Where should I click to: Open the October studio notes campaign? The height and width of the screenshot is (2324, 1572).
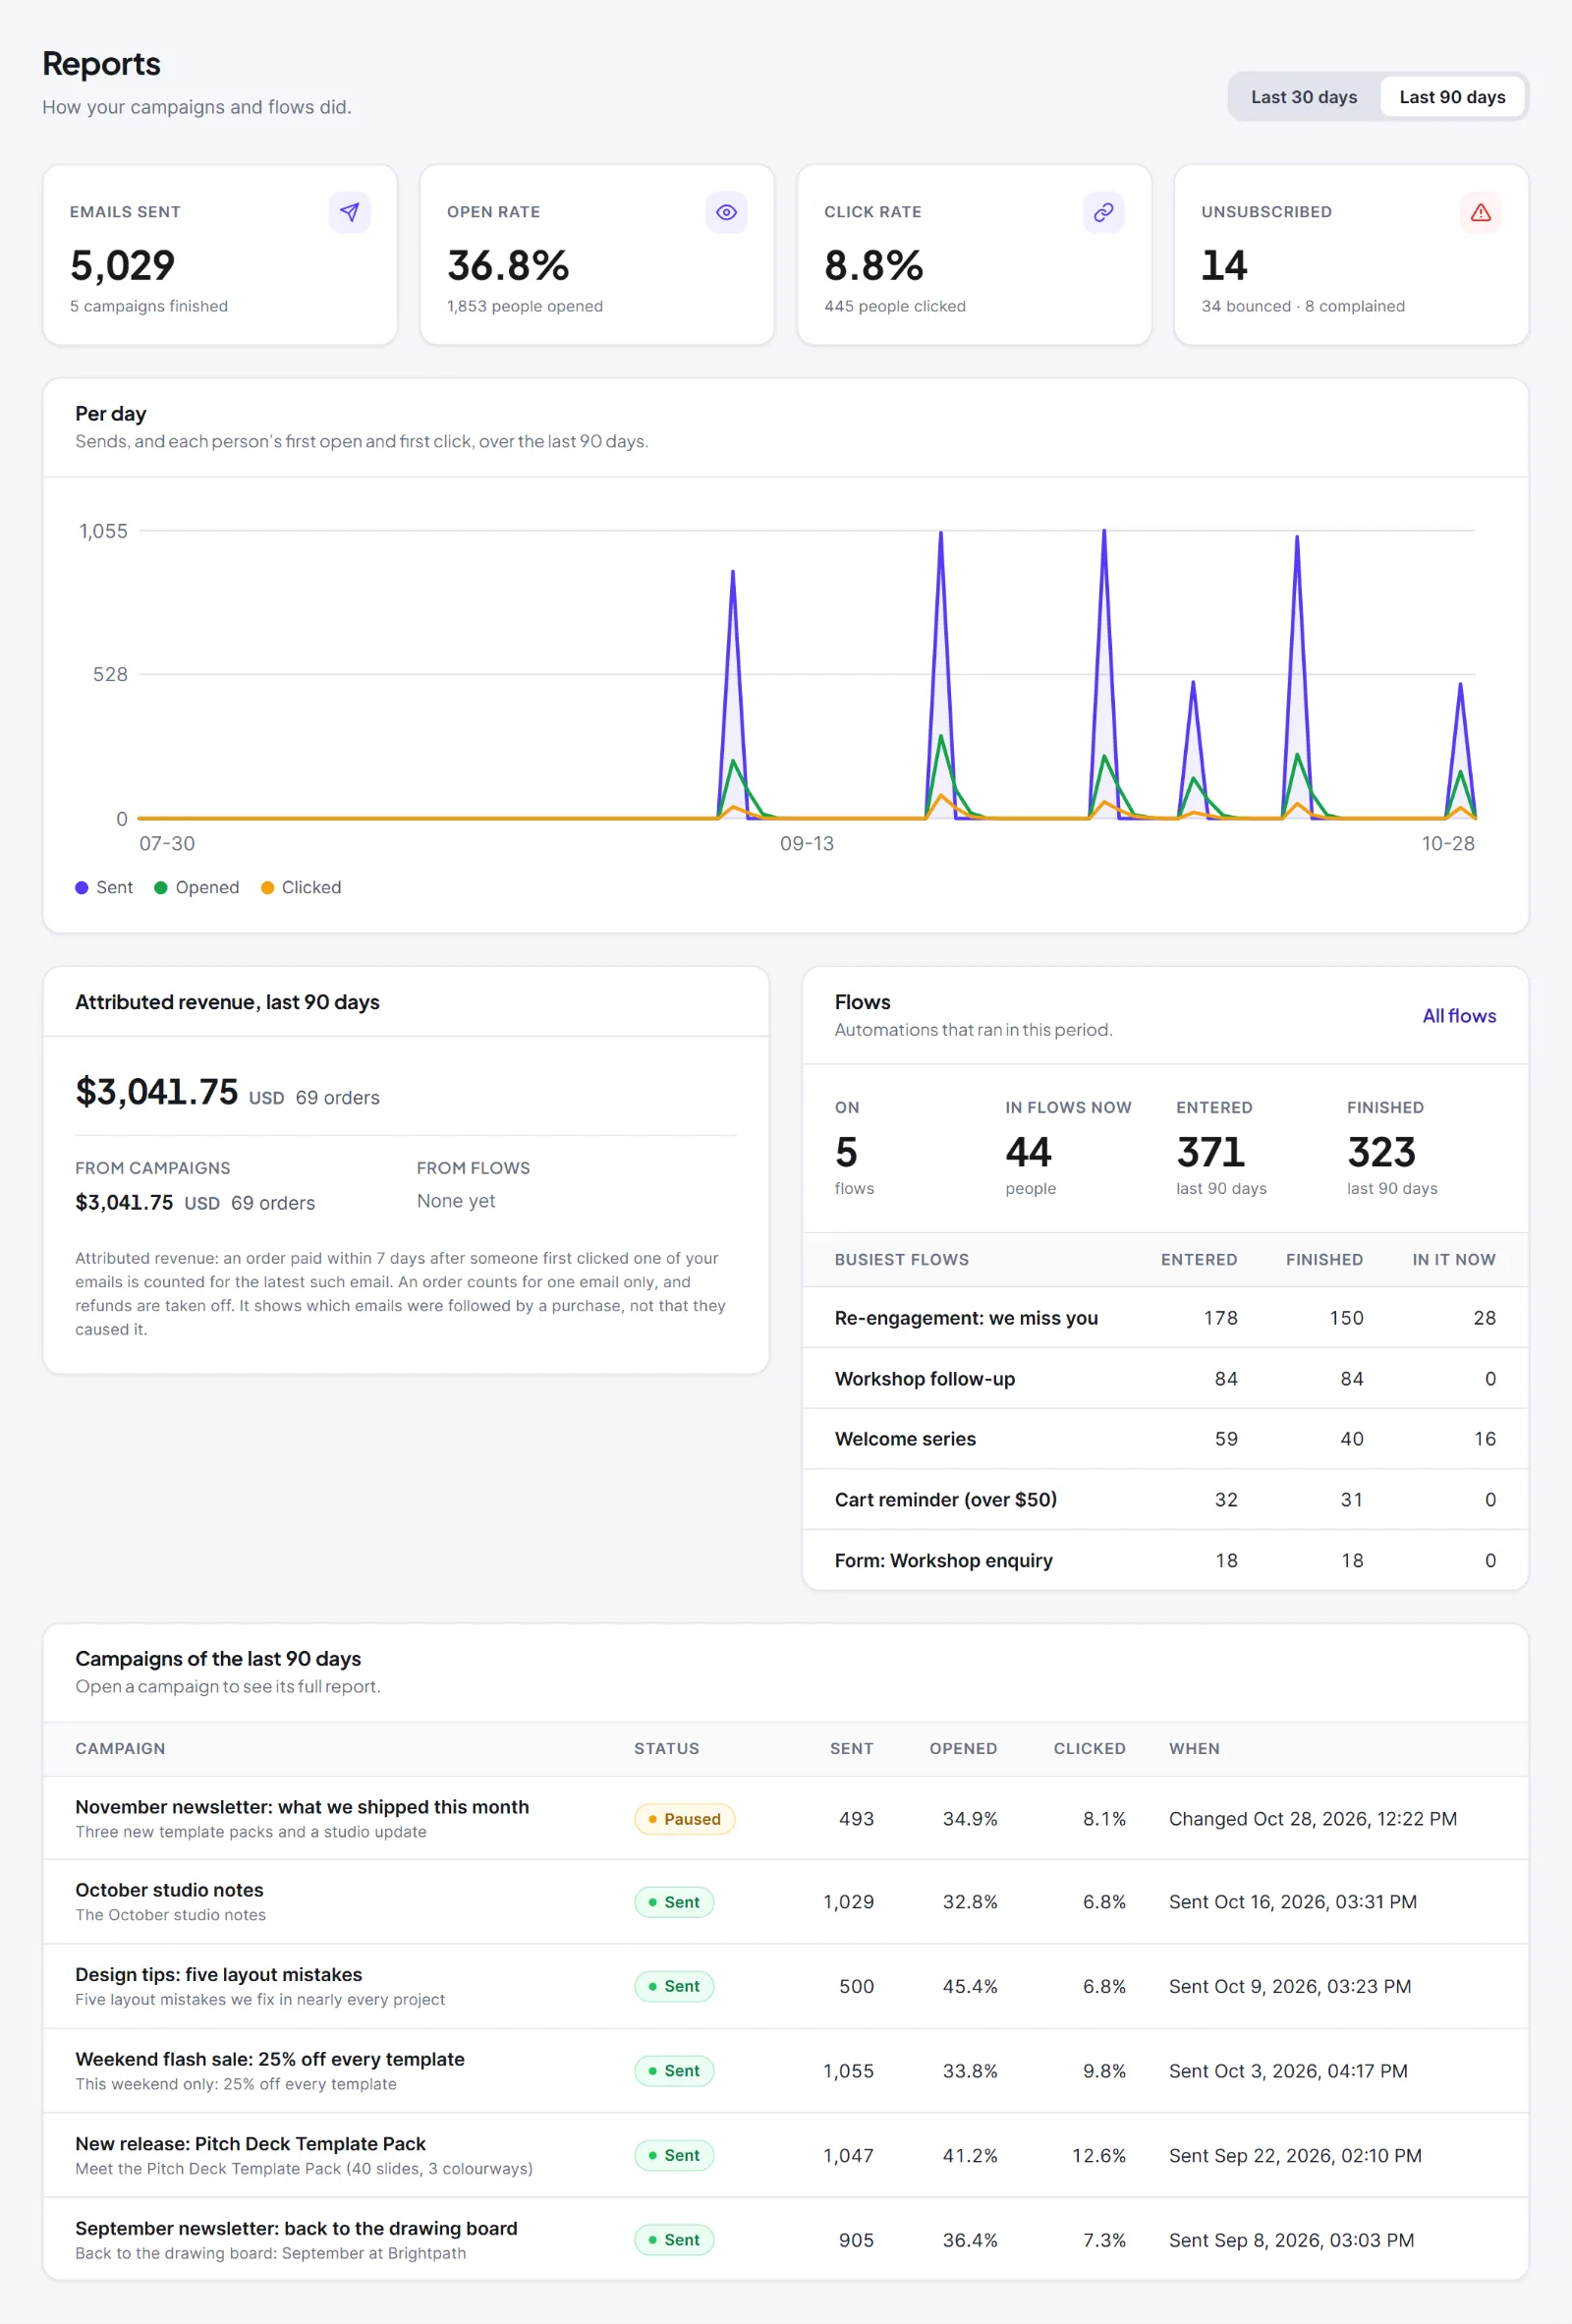[x=785, y=1902]
